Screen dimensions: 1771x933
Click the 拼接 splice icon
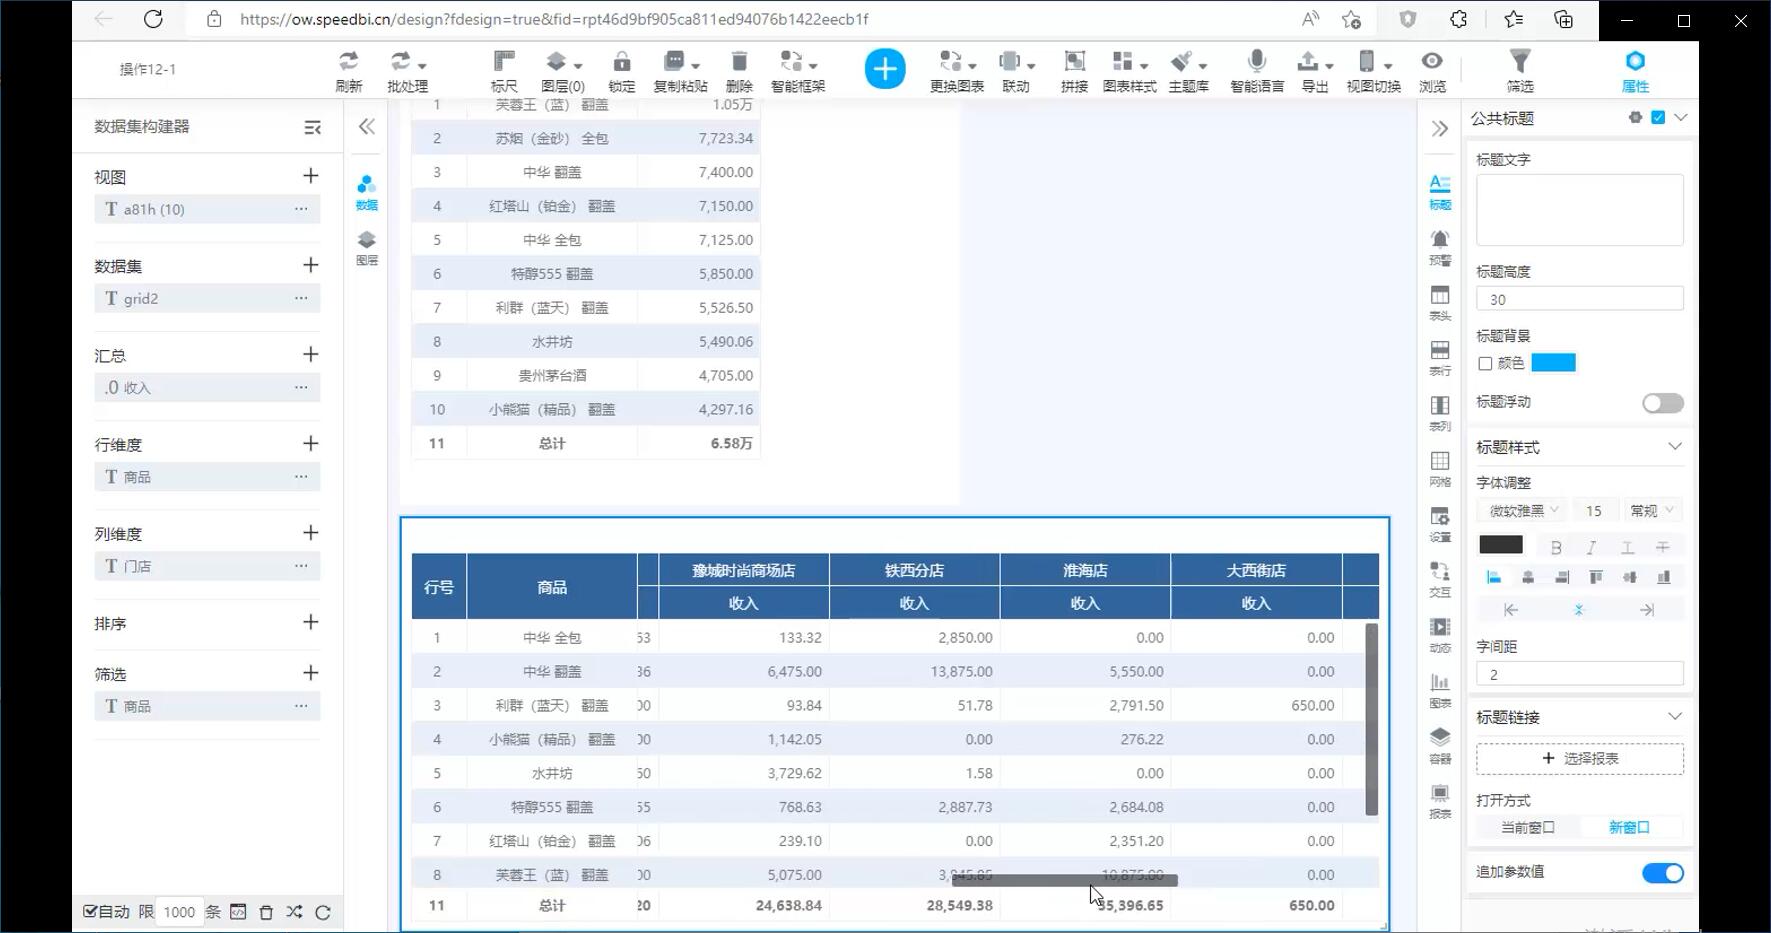(x=1074, y=70)
